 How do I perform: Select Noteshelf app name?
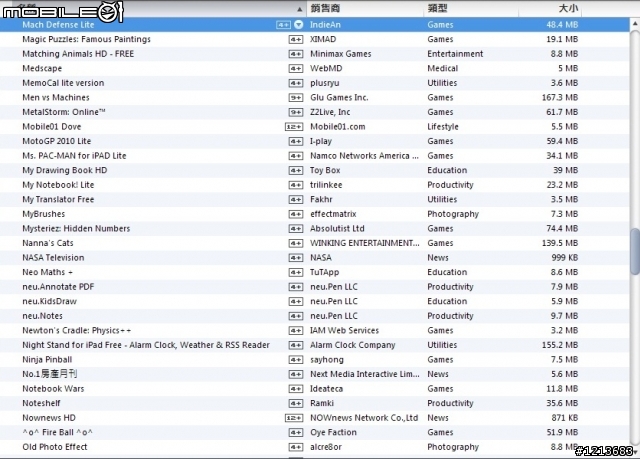tap(41, 403)
